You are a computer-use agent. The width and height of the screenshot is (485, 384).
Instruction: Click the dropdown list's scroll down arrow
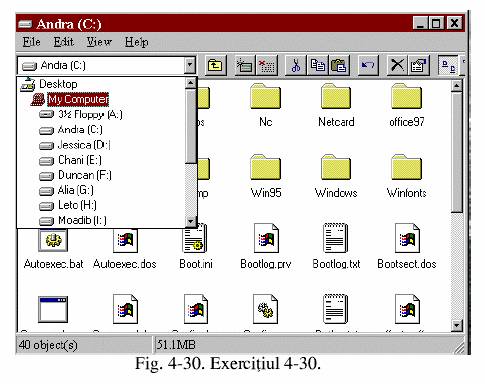191,221
